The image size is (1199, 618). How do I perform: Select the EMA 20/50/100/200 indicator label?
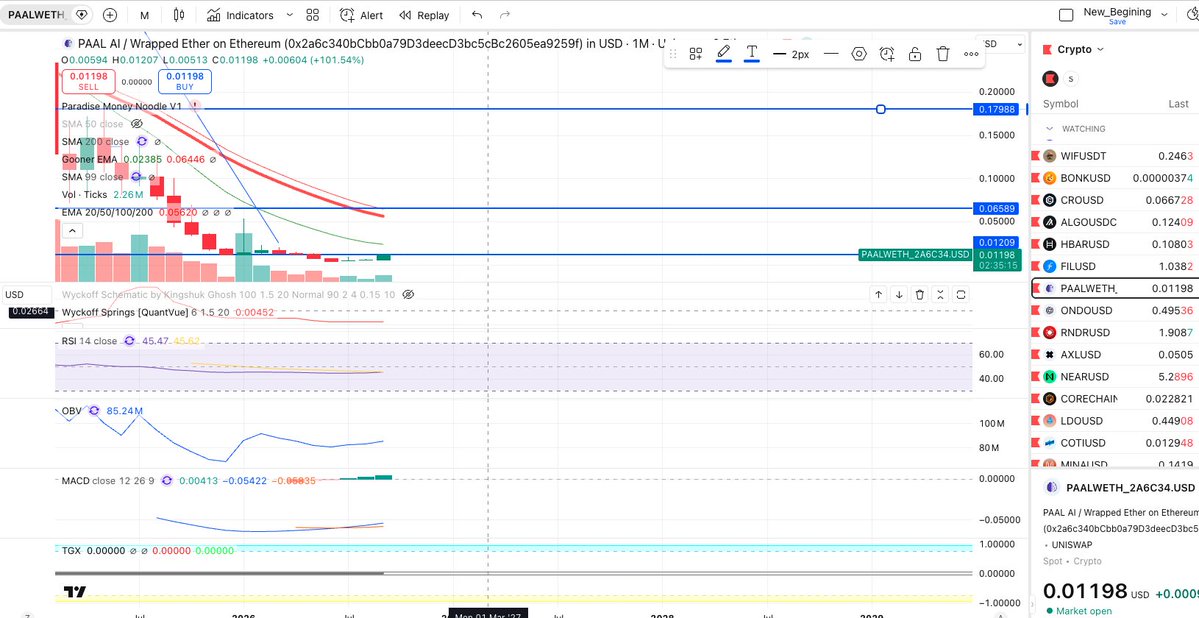107,213
